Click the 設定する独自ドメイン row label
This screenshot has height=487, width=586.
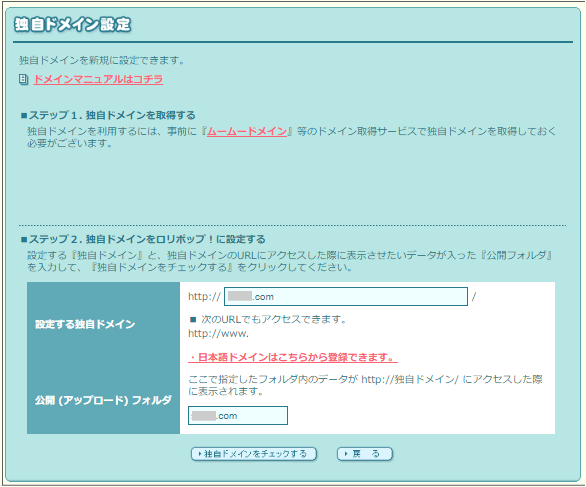click(85, 324)
